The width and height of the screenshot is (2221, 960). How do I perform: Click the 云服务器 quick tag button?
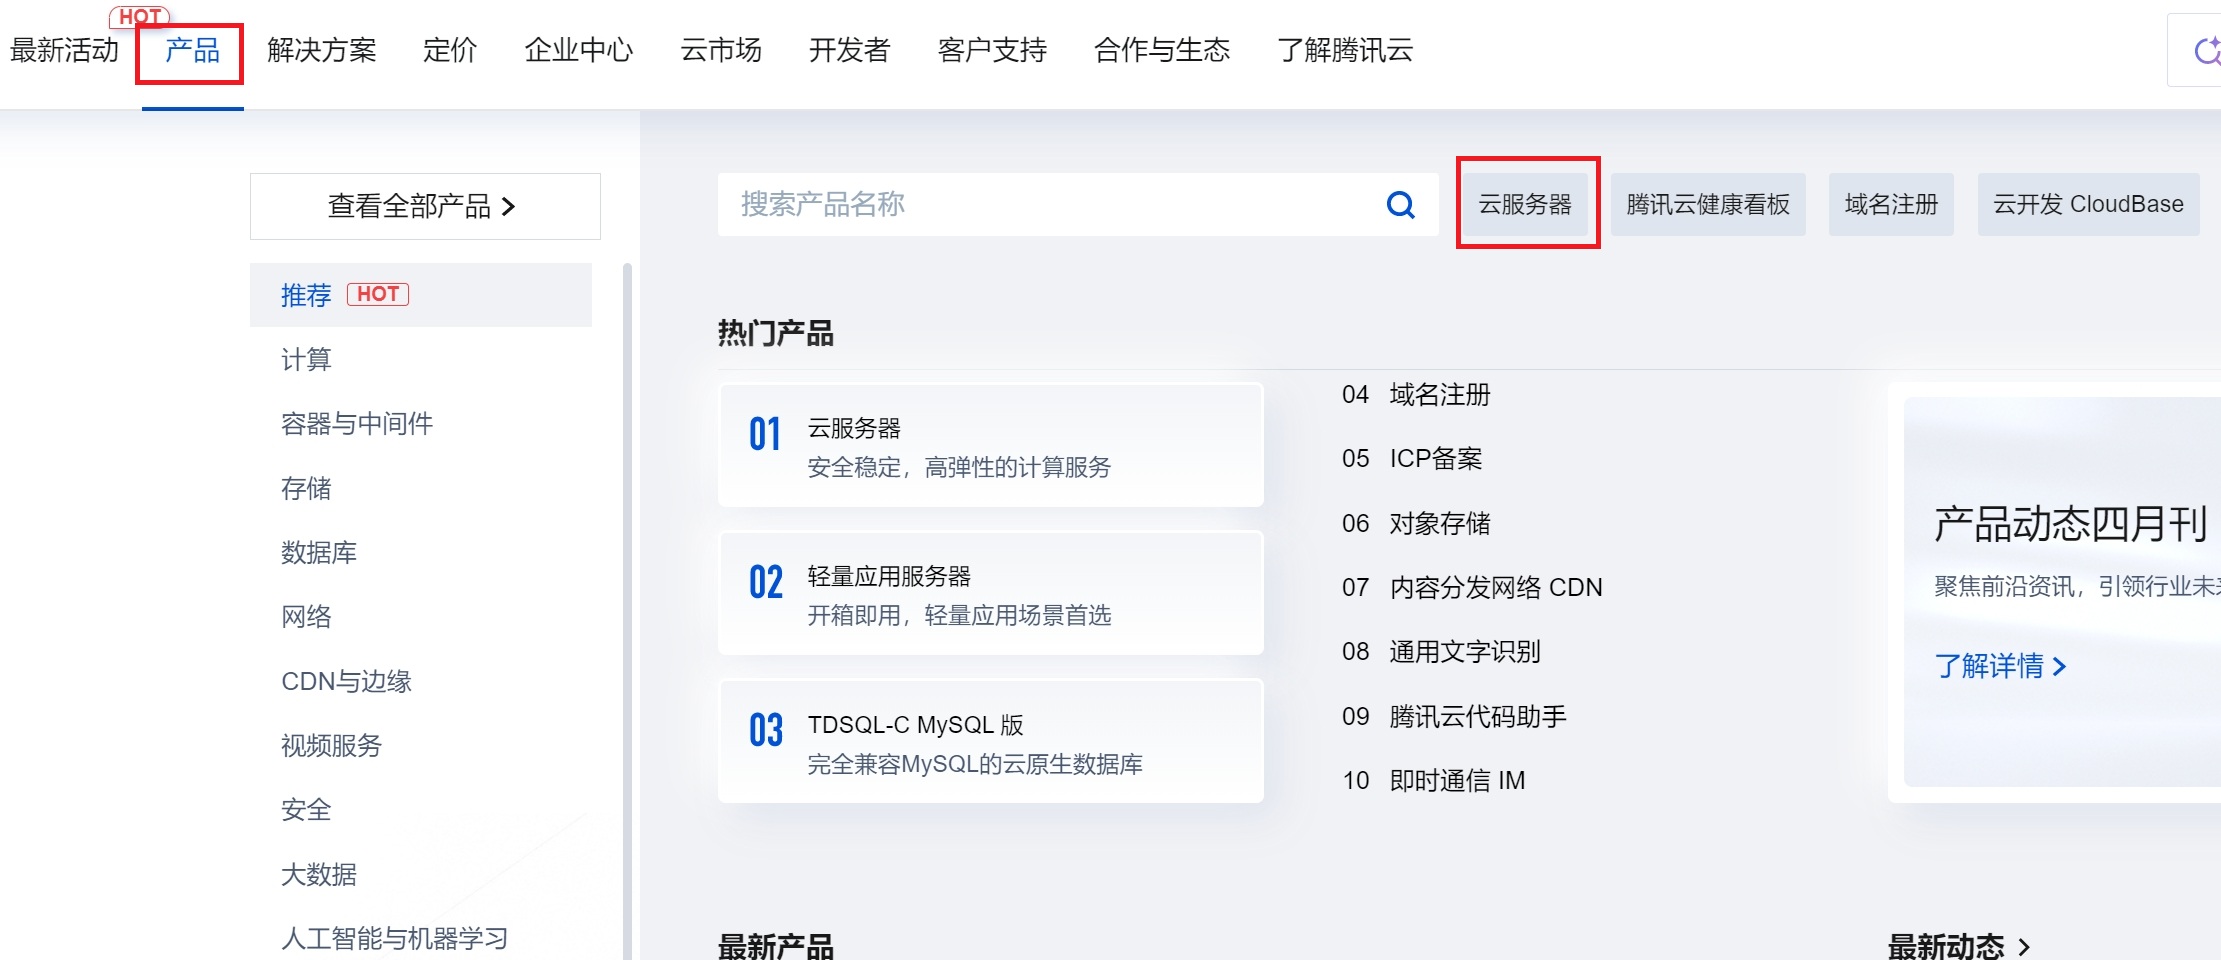1525,204
